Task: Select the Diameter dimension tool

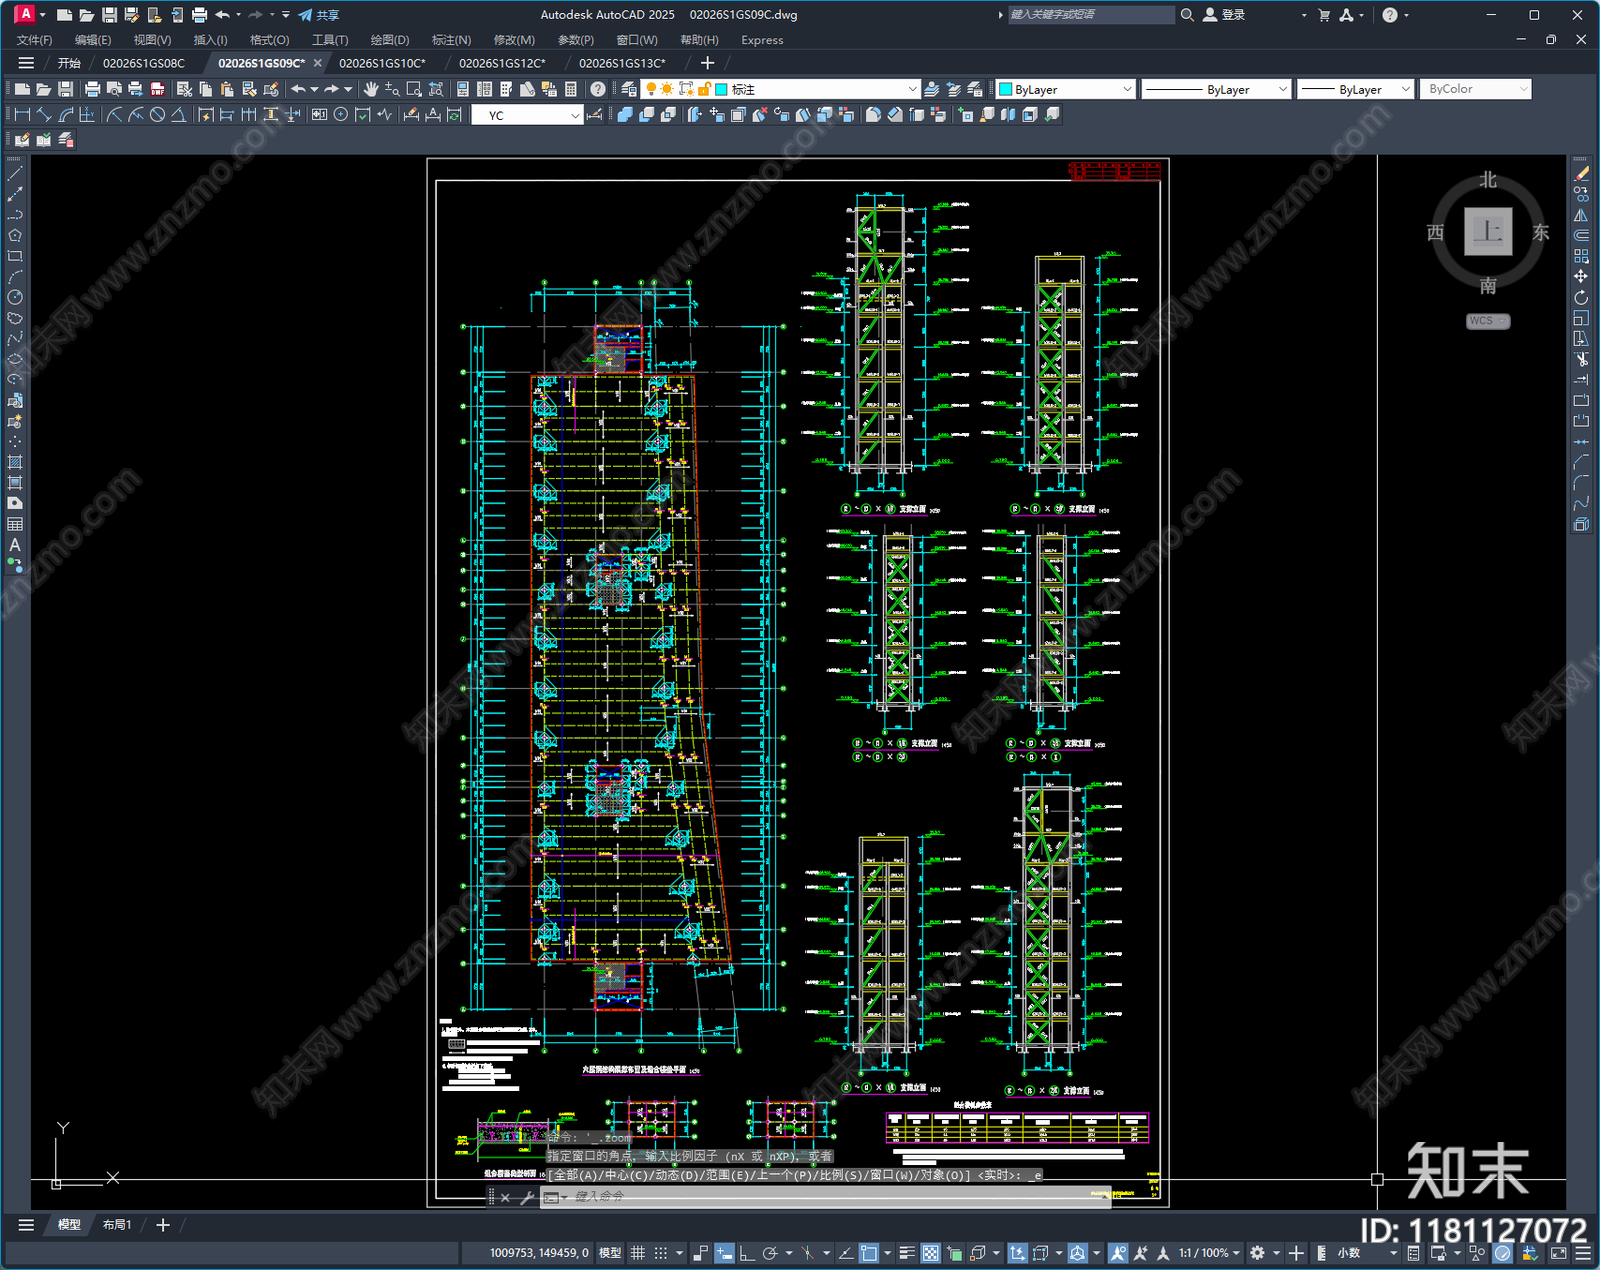Action: (x=157, y=115)
